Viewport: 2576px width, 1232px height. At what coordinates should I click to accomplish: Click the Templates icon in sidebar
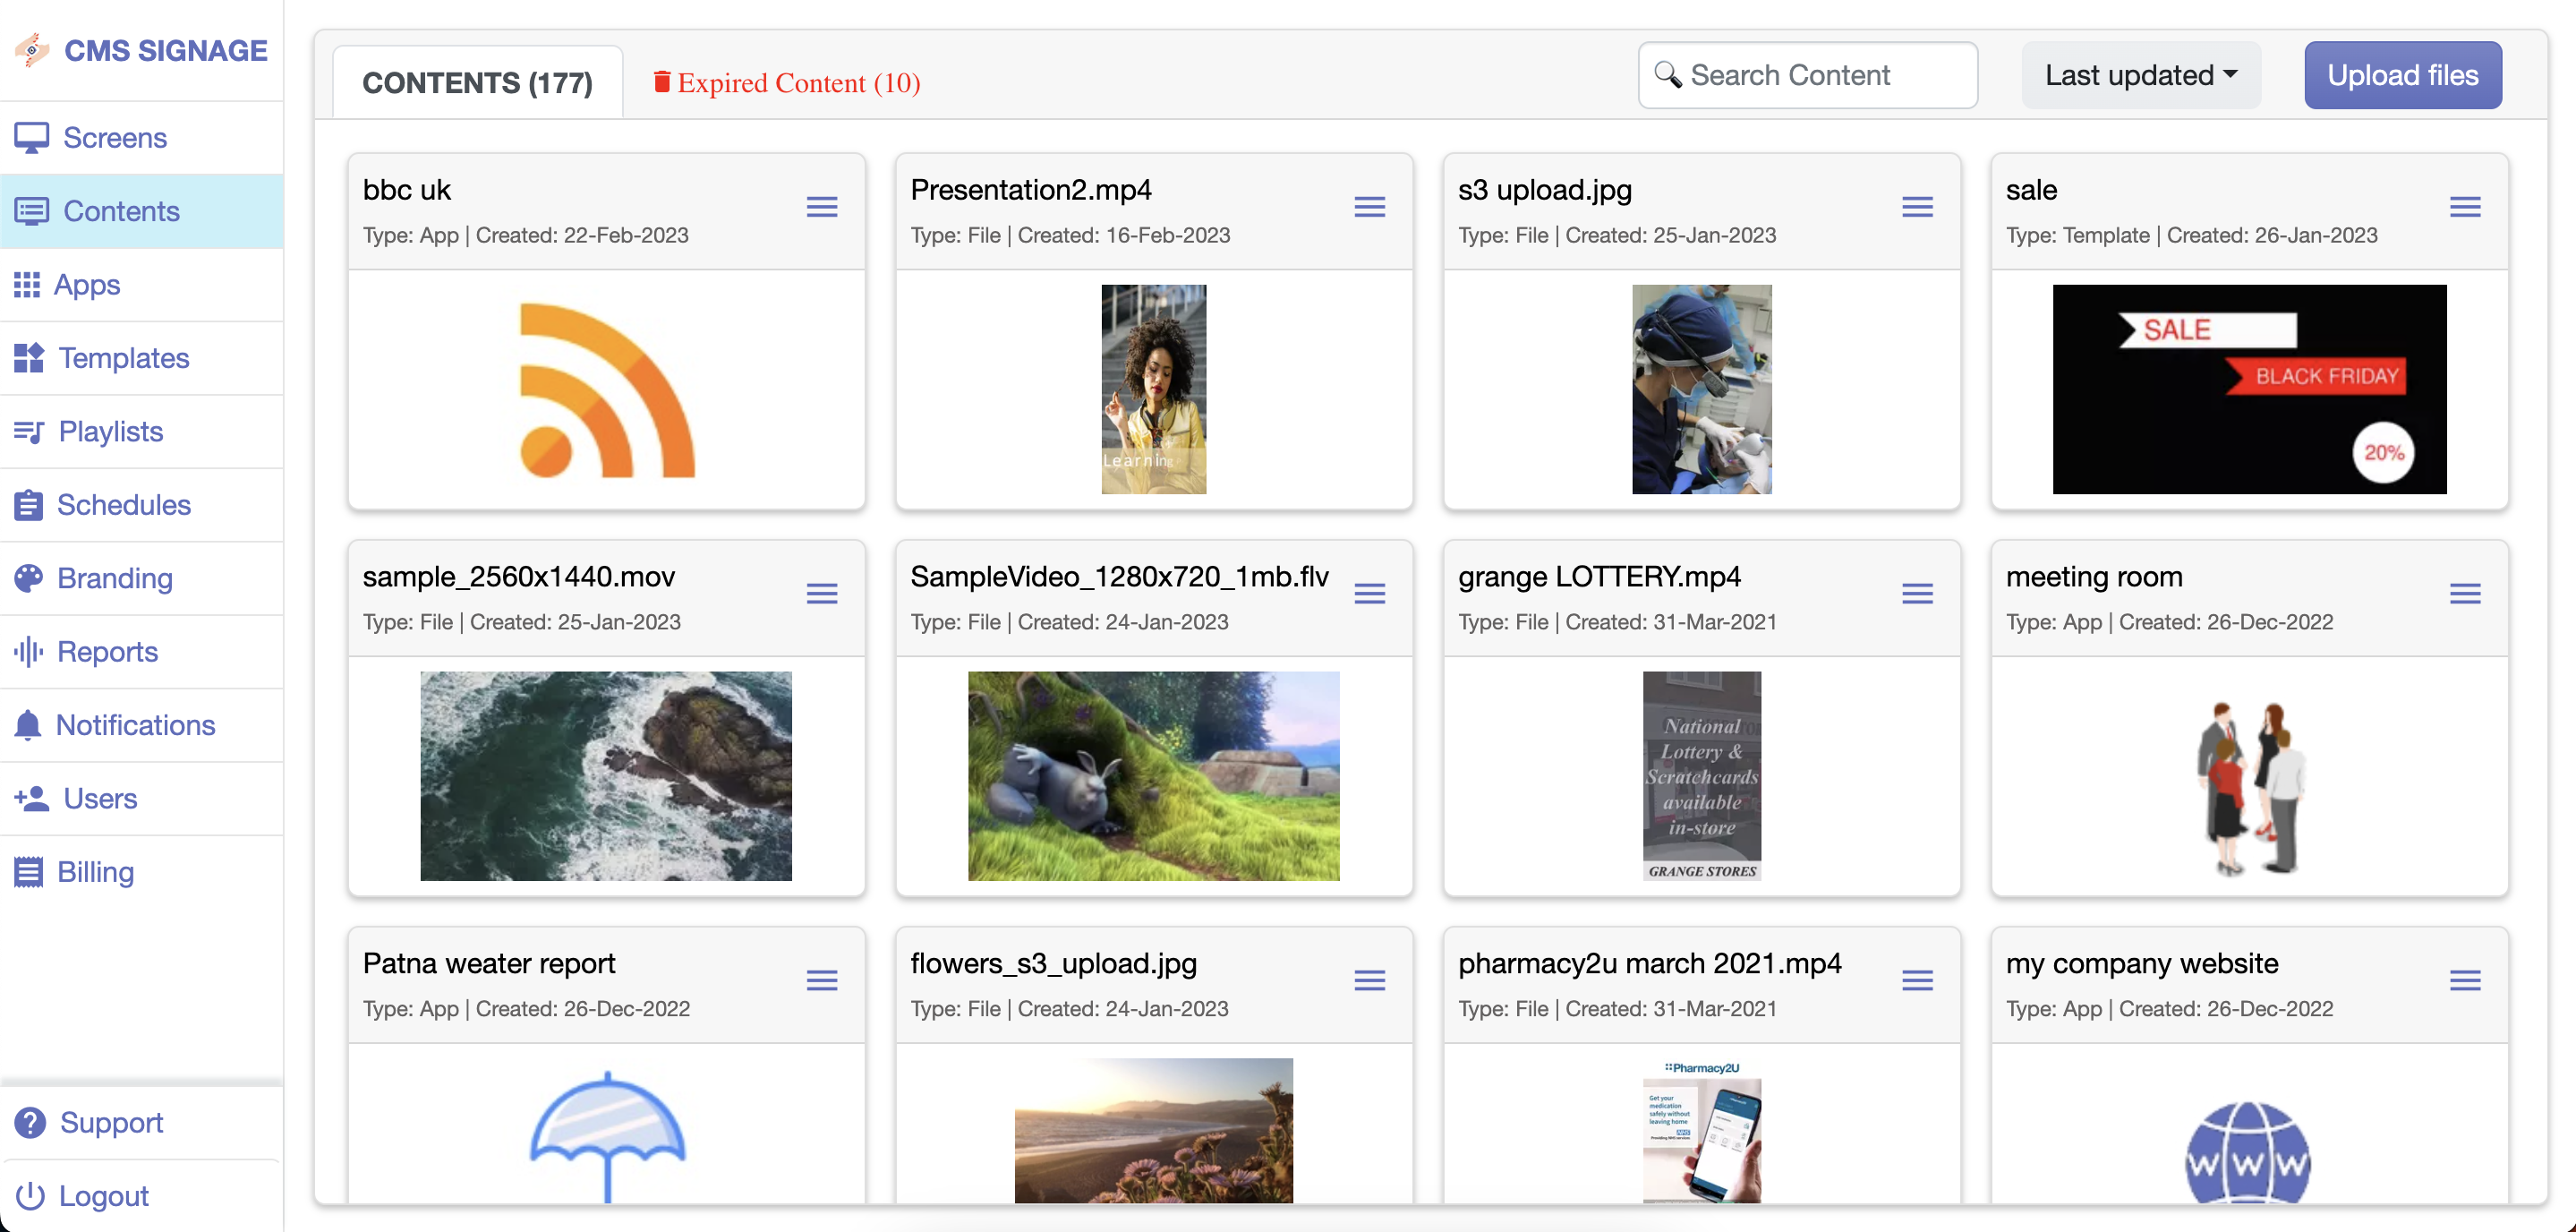tap(29, 358)
